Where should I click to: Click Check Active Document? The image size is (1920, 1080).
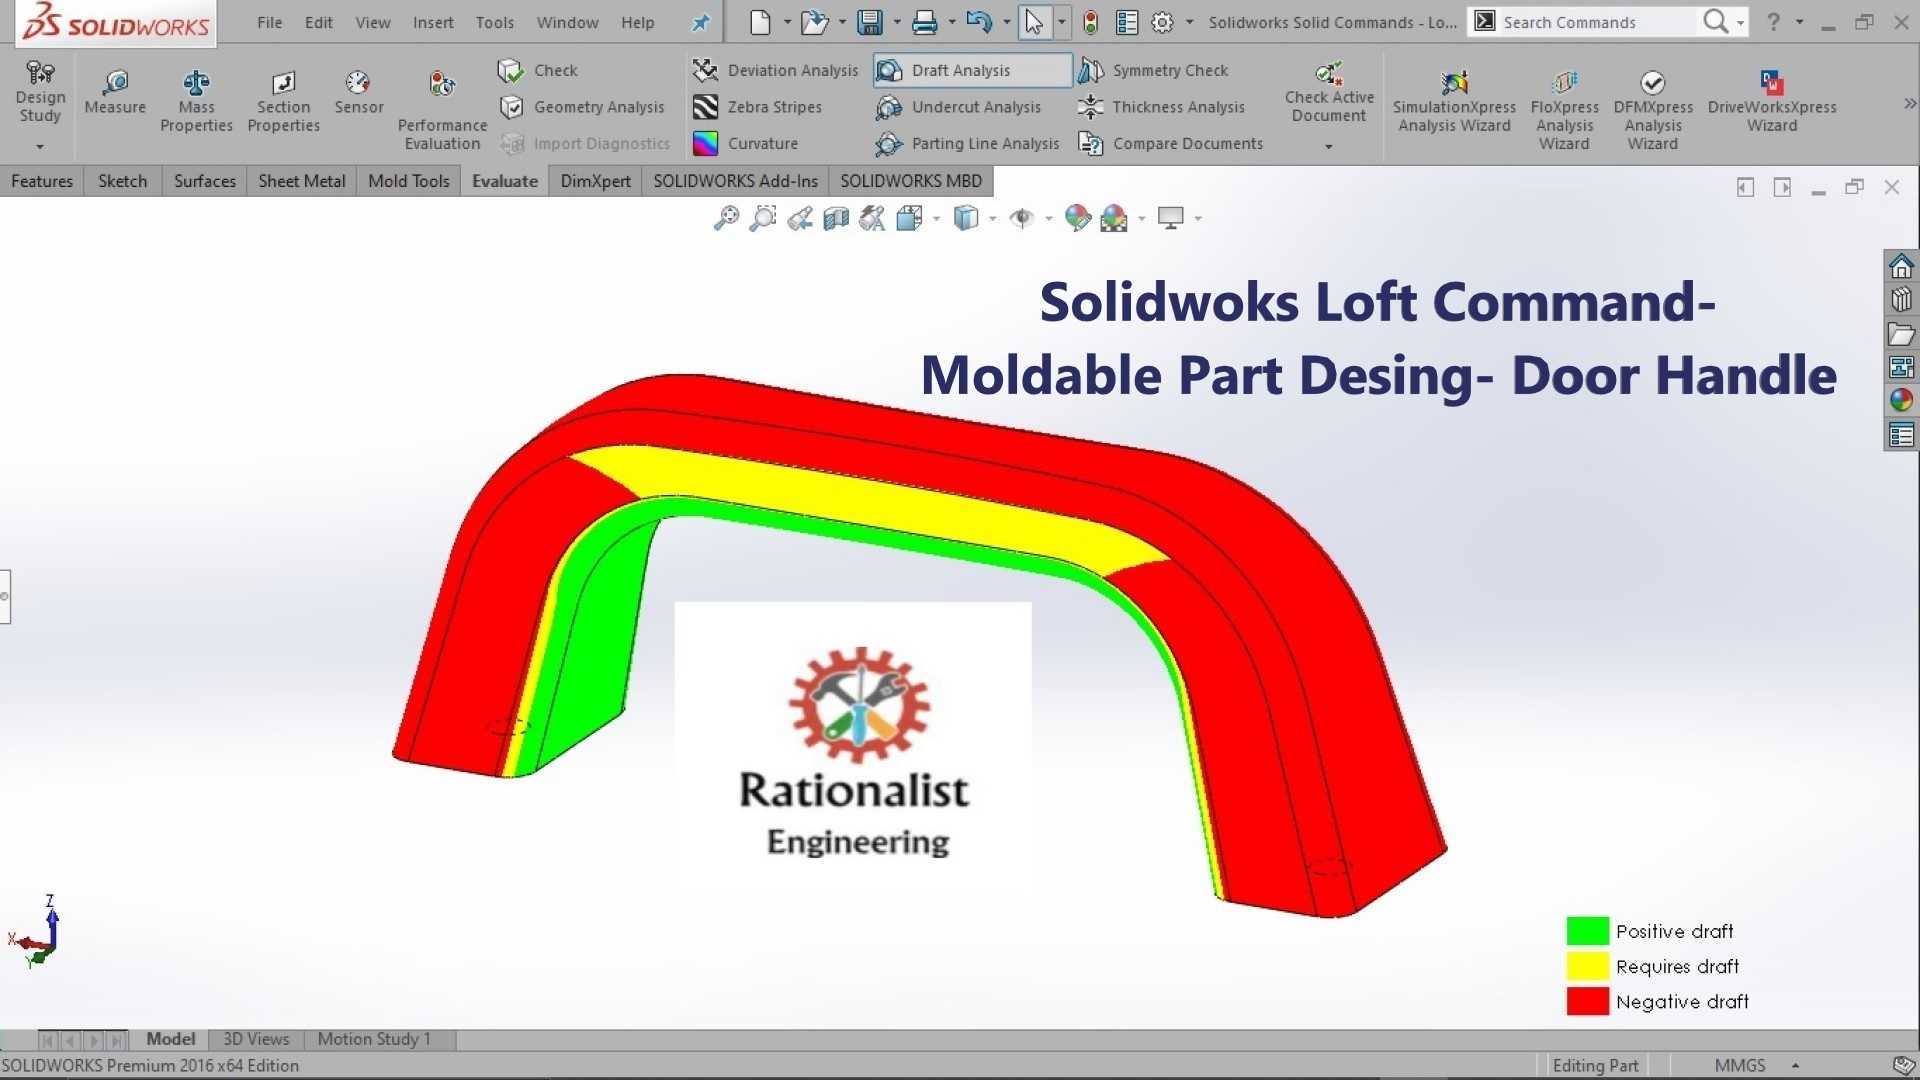(x=1329, y=92)
